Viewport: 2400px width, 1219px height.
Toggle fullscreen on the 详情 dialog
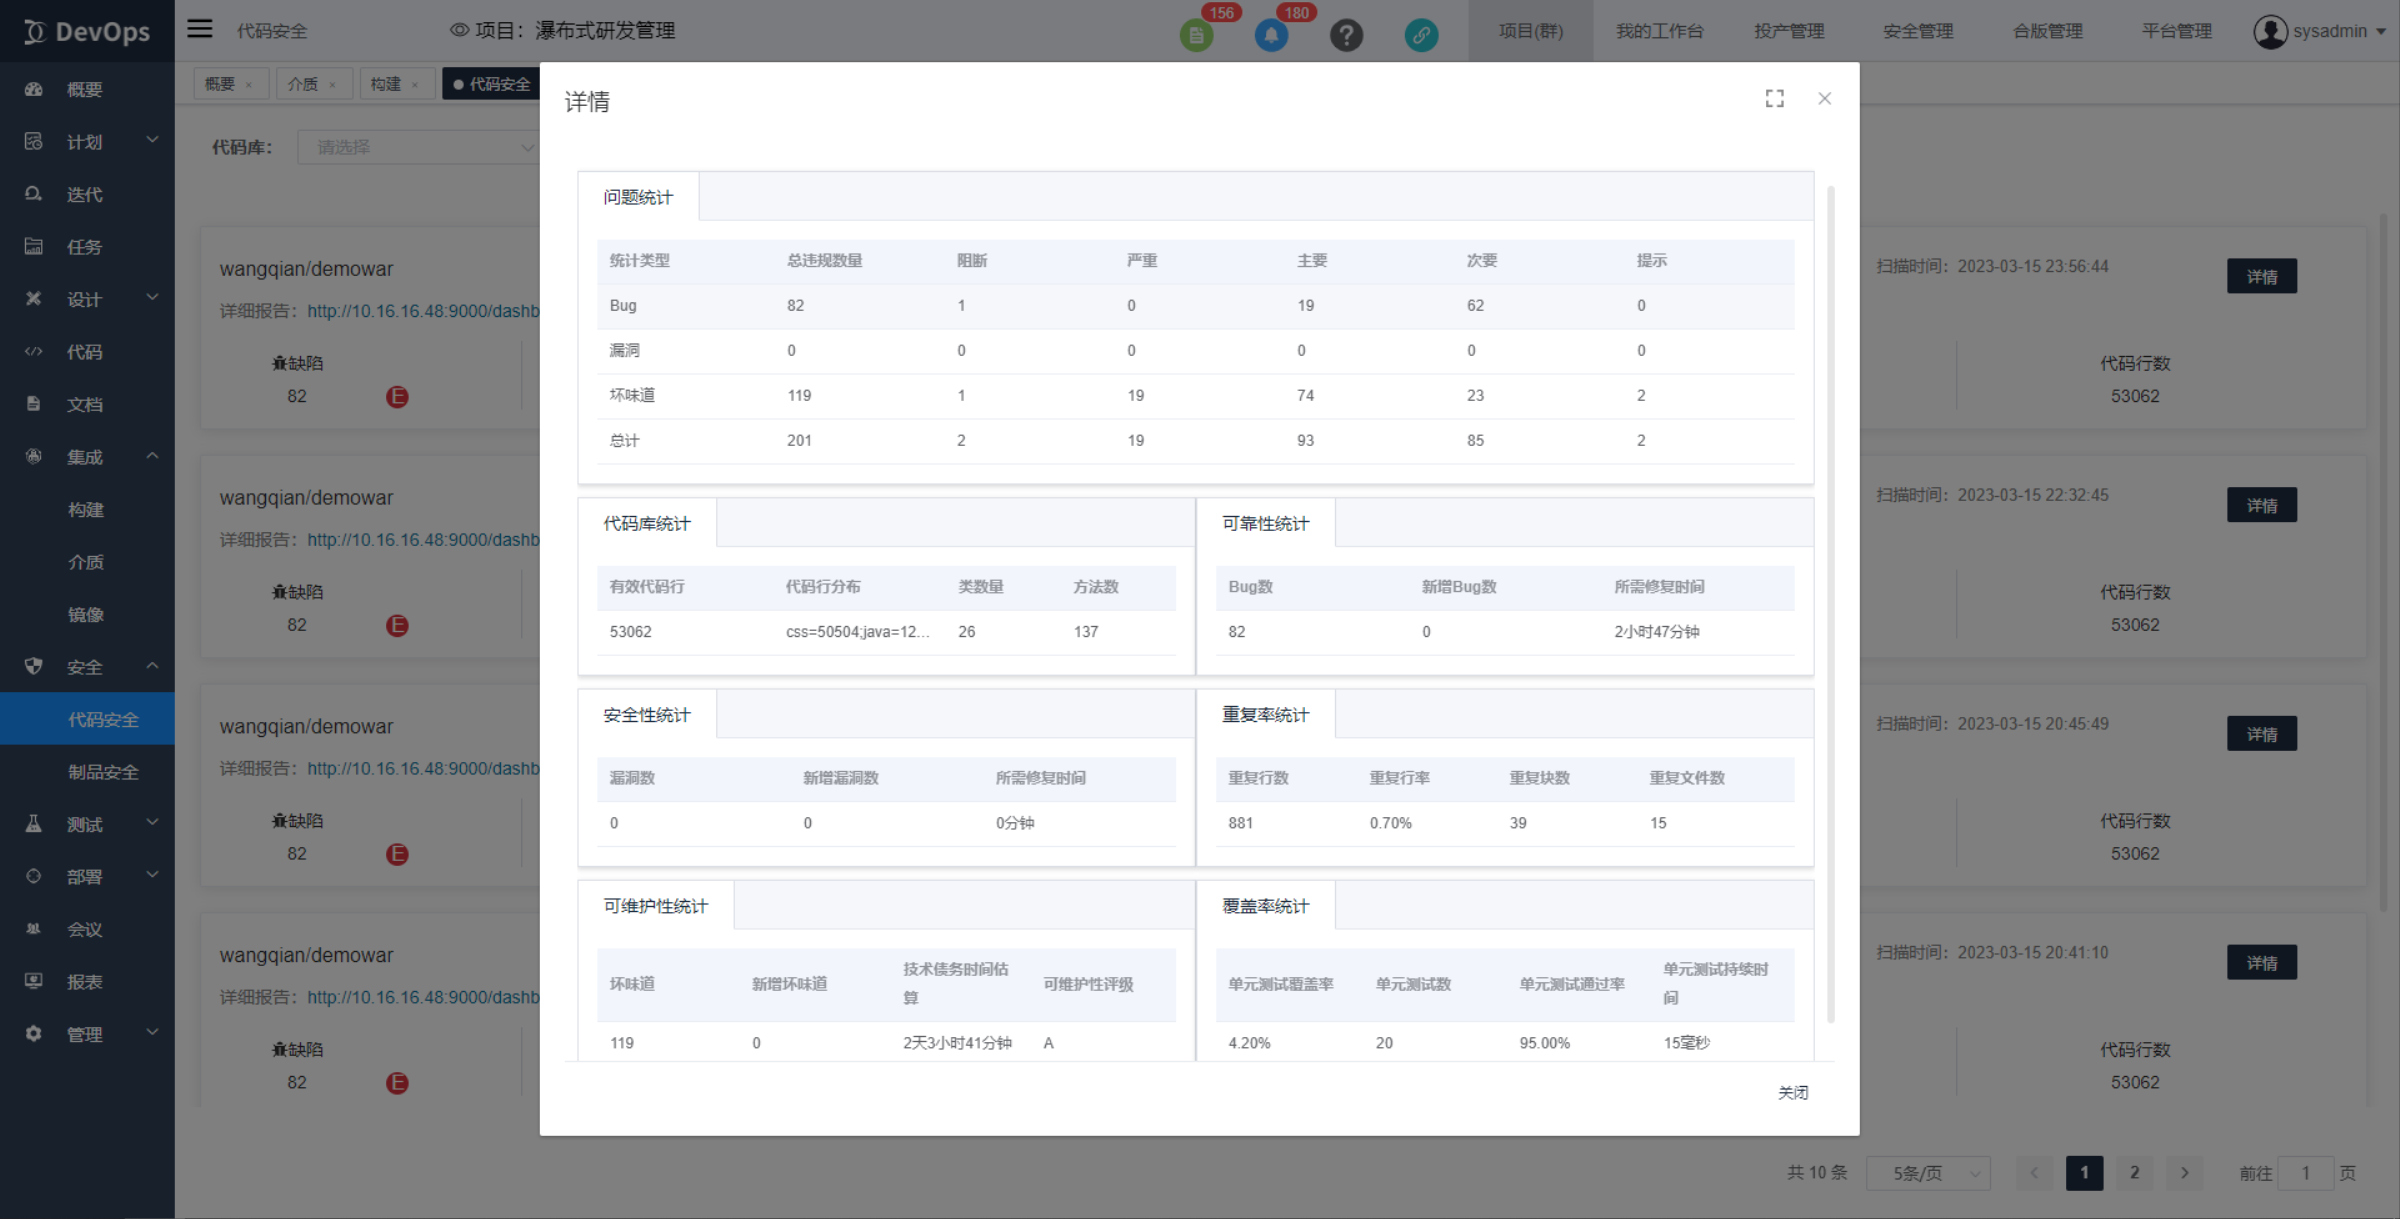coord(1774,98)
